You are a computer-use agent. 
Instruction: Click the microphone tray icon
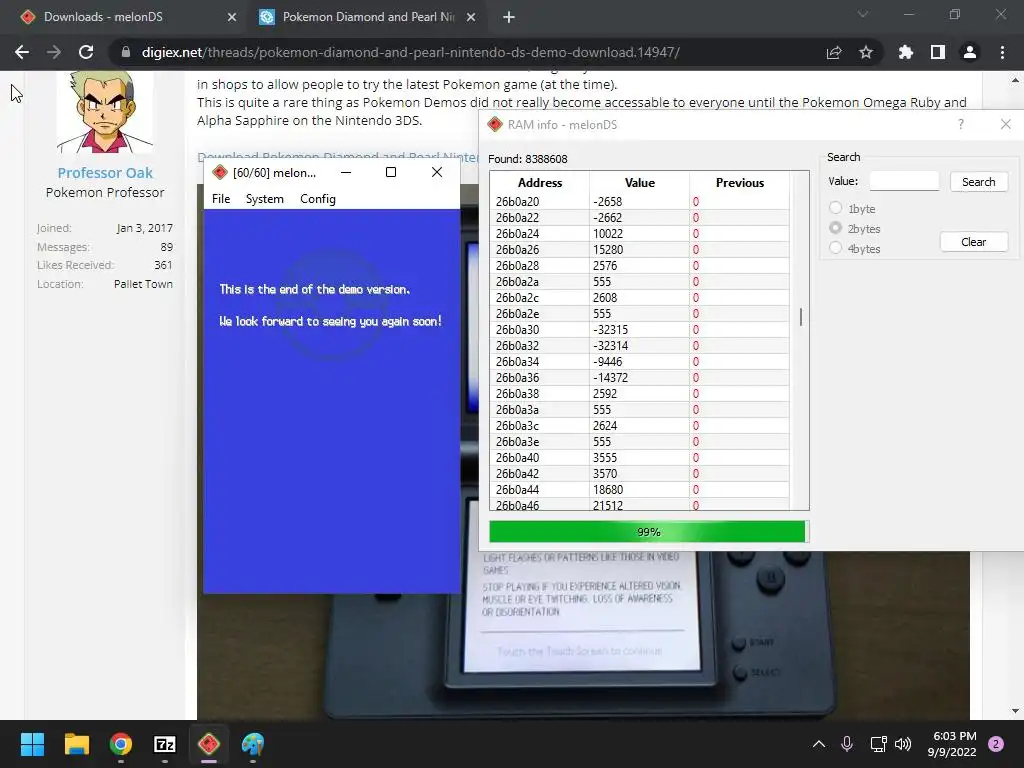click(847, 744)
